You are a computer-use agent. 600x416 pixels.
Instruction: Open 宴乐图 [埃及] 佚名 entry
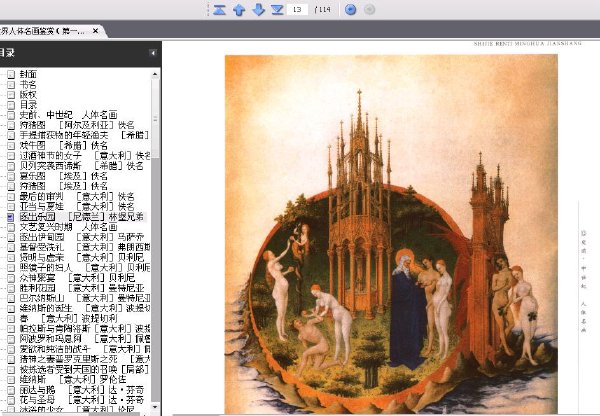(64, 176)
